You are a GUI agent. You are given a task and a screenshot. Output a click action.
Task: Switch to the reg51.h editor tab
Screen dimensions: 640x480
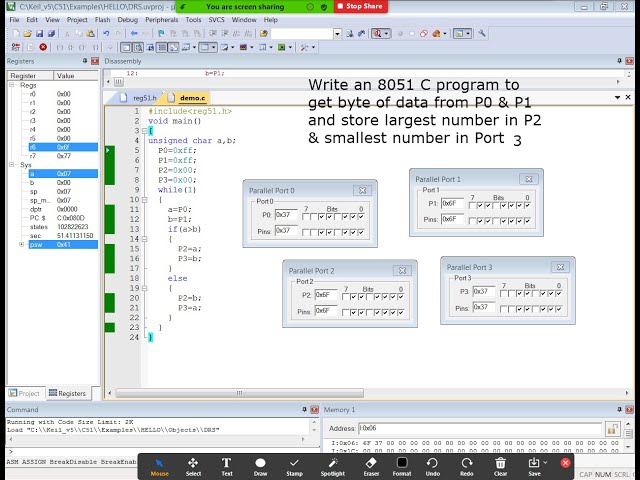point(146,98)
